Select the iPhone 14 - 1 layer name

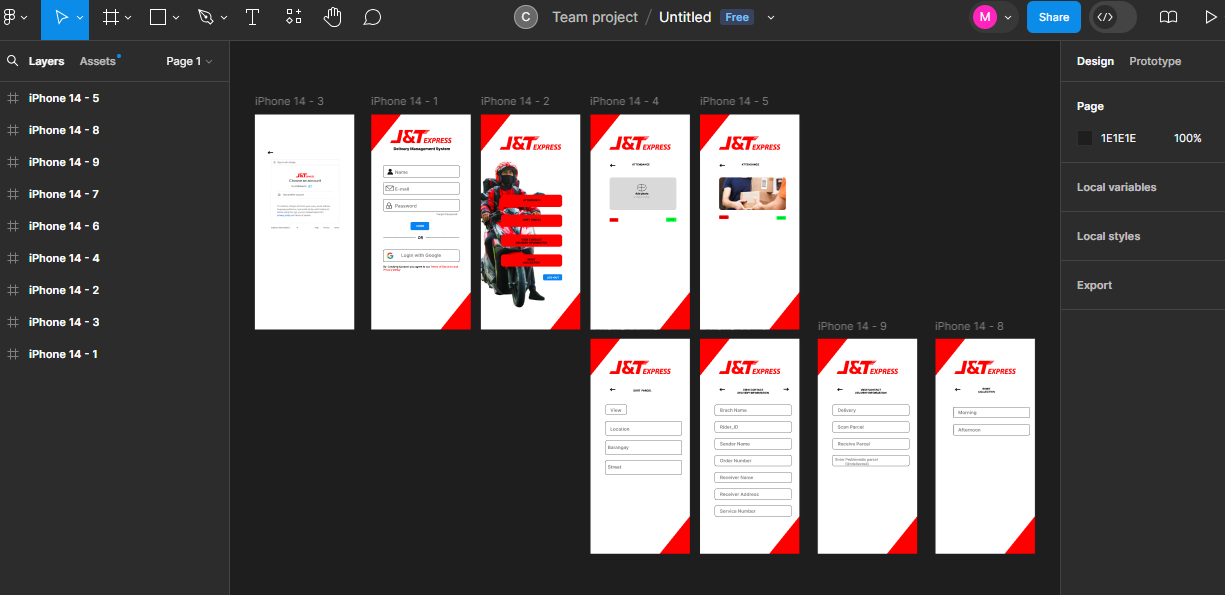[x=64, y=354]
